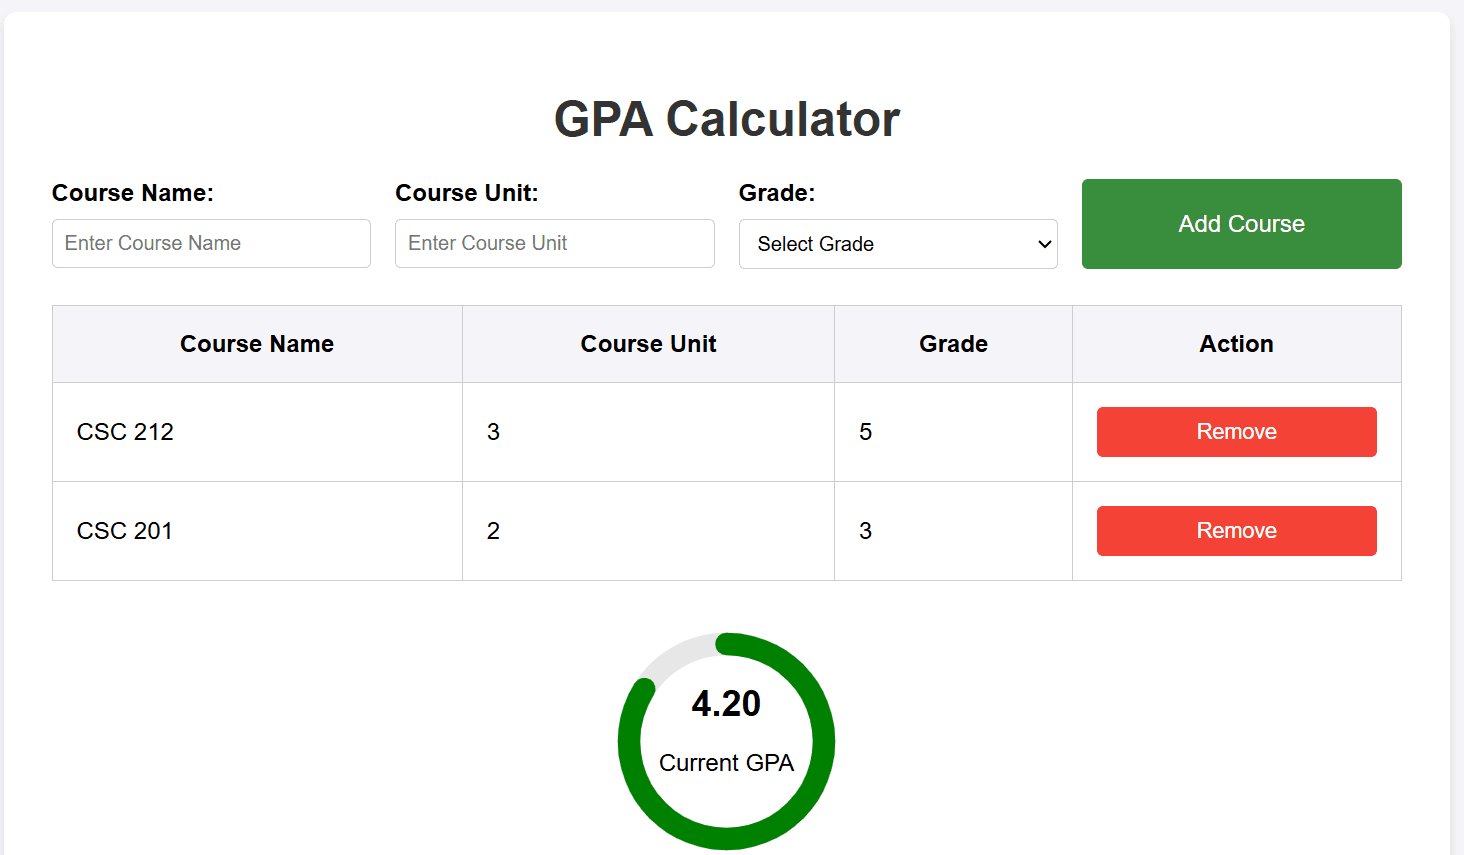
Task: Click the Enter Course Name field
Action: tap(211, 243)
